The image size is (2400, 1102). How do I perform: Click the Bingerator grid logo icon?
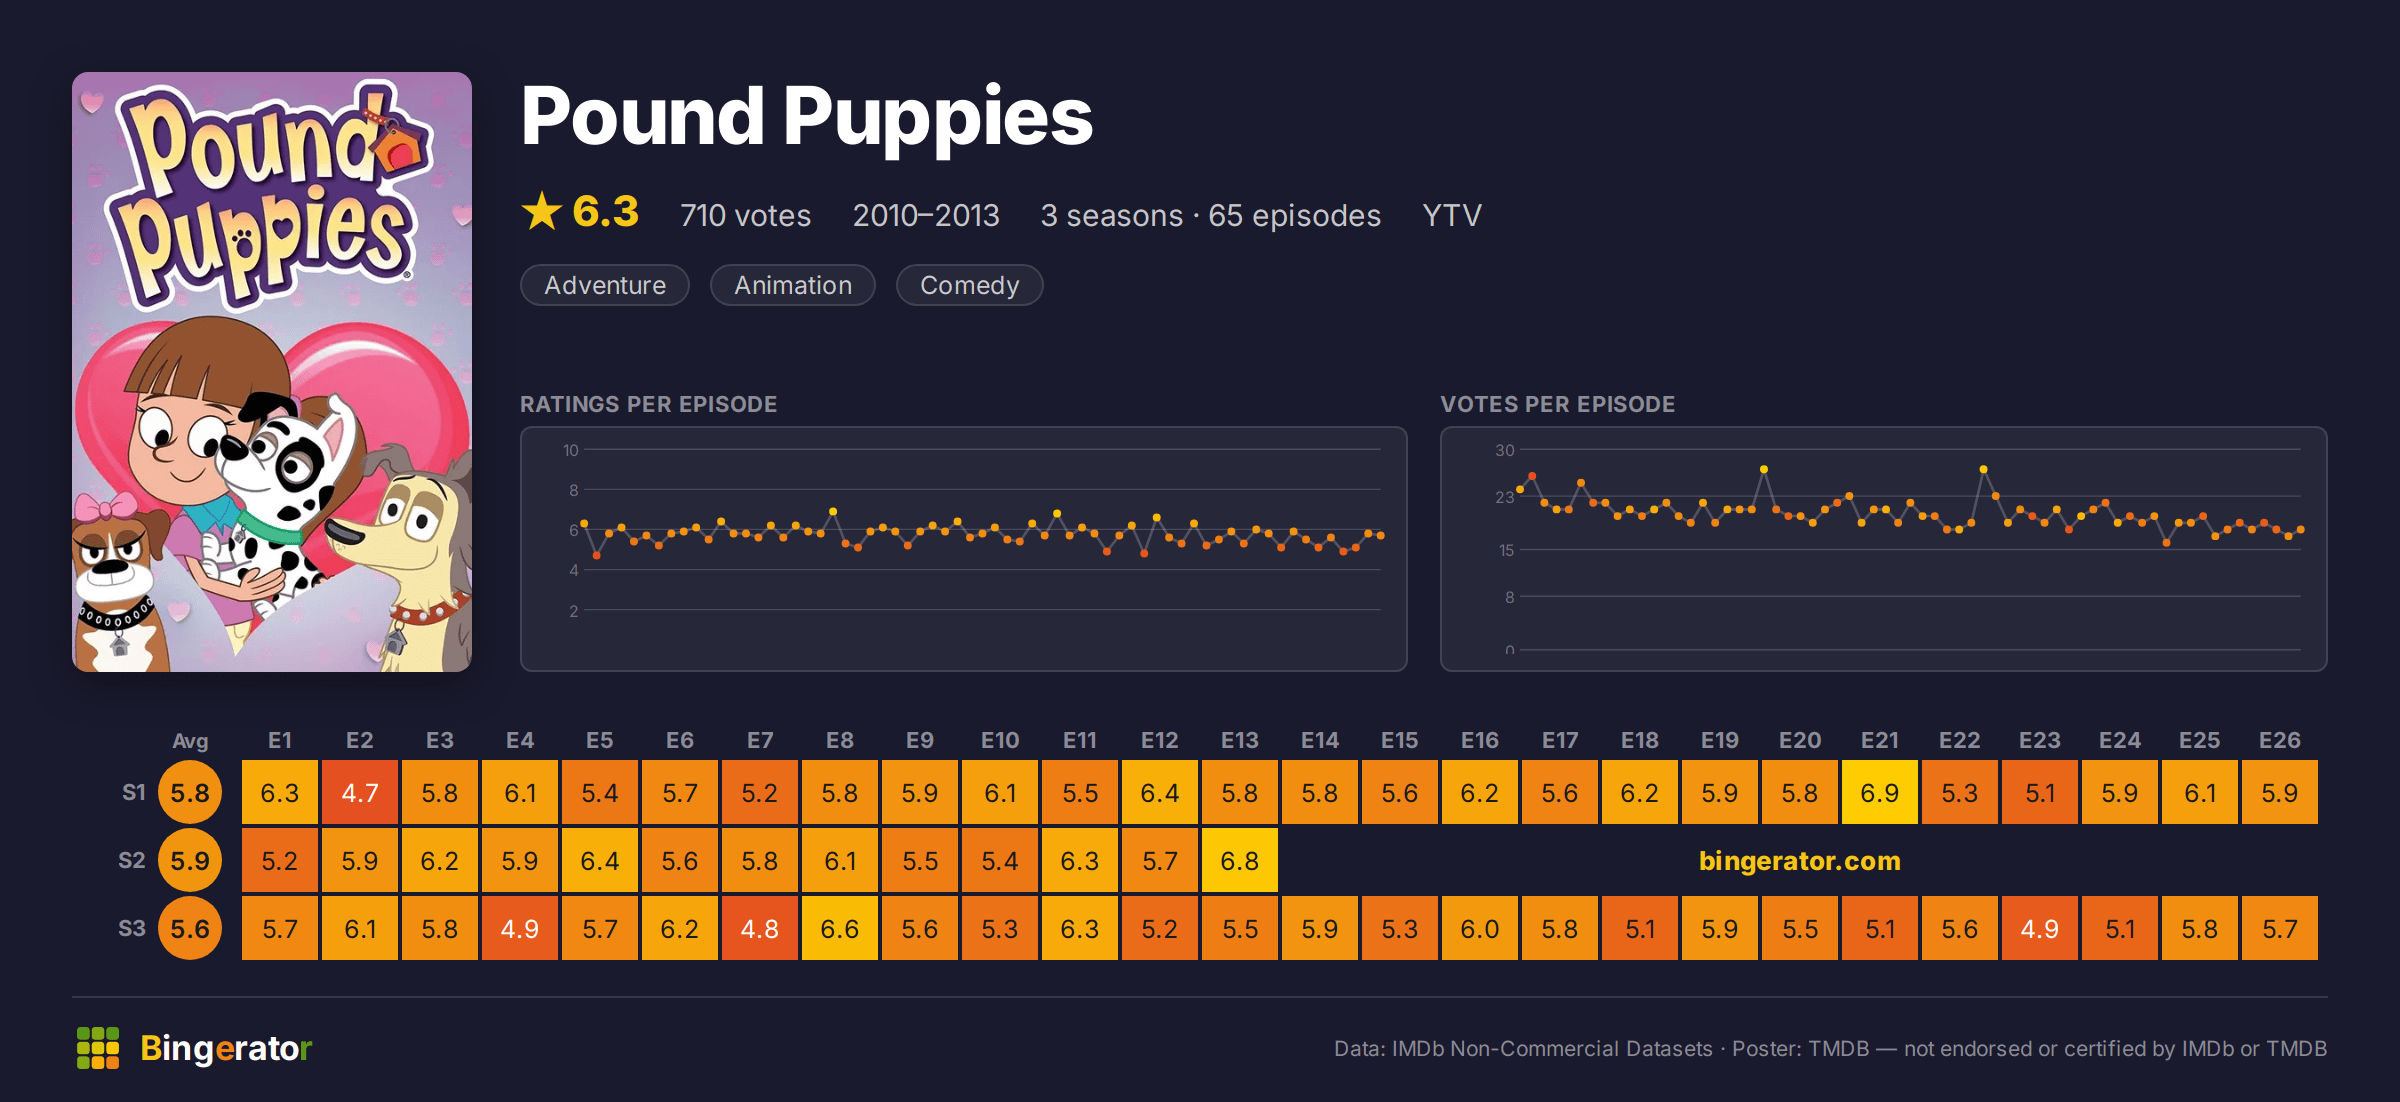pos(98,1048)
